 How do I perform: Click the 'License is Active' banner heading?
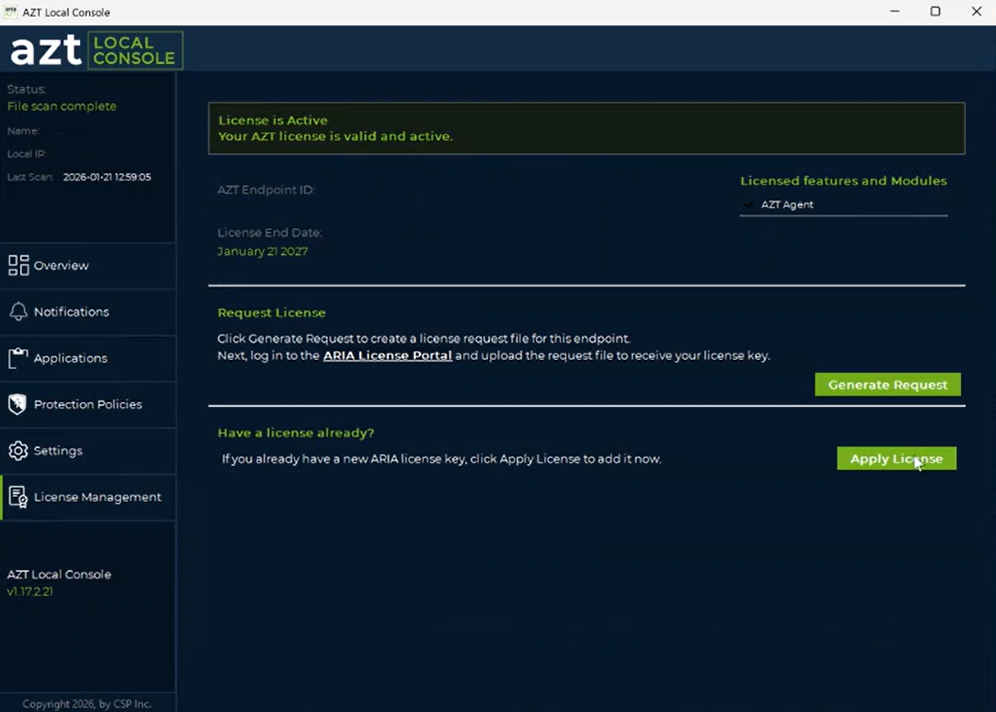tap(273, 120)
